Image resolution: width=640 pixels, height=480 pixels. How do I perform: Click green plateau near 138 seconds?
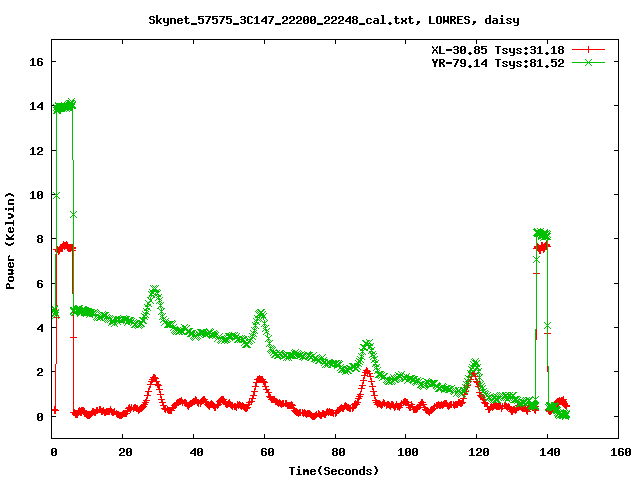pos(542,234)
